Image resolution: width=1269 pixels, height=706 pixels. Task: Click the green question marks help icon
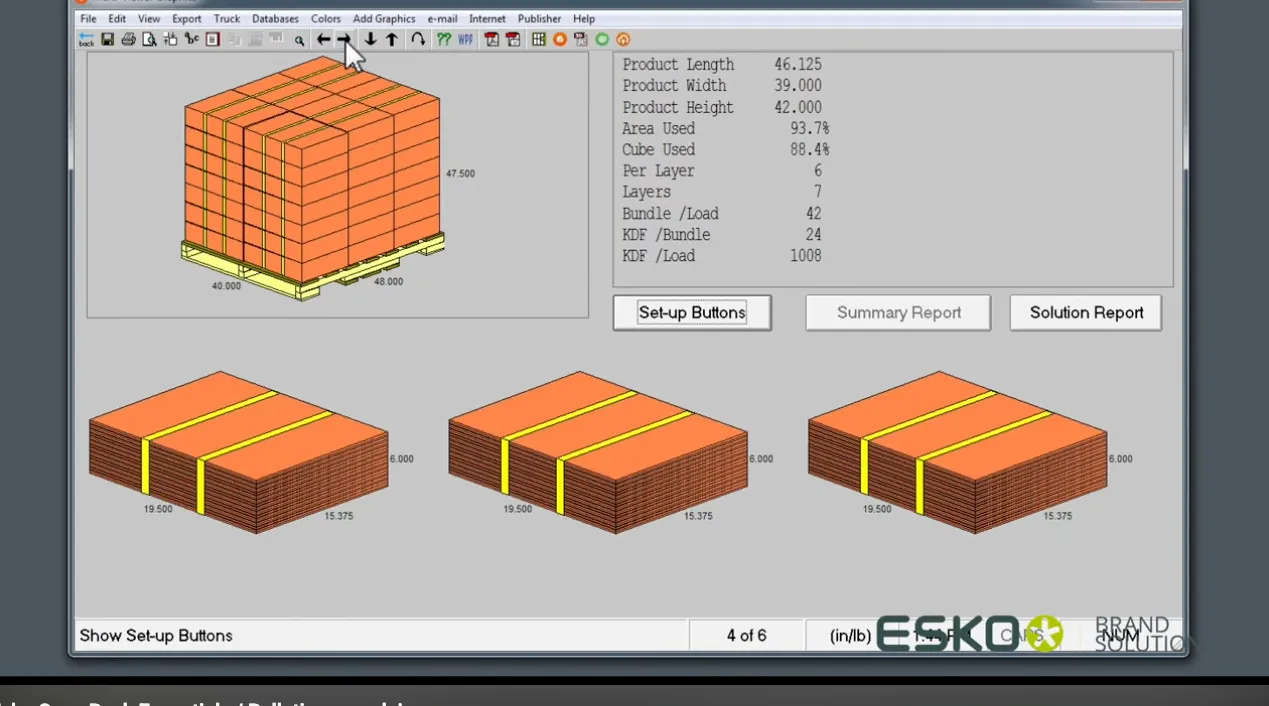444,40
